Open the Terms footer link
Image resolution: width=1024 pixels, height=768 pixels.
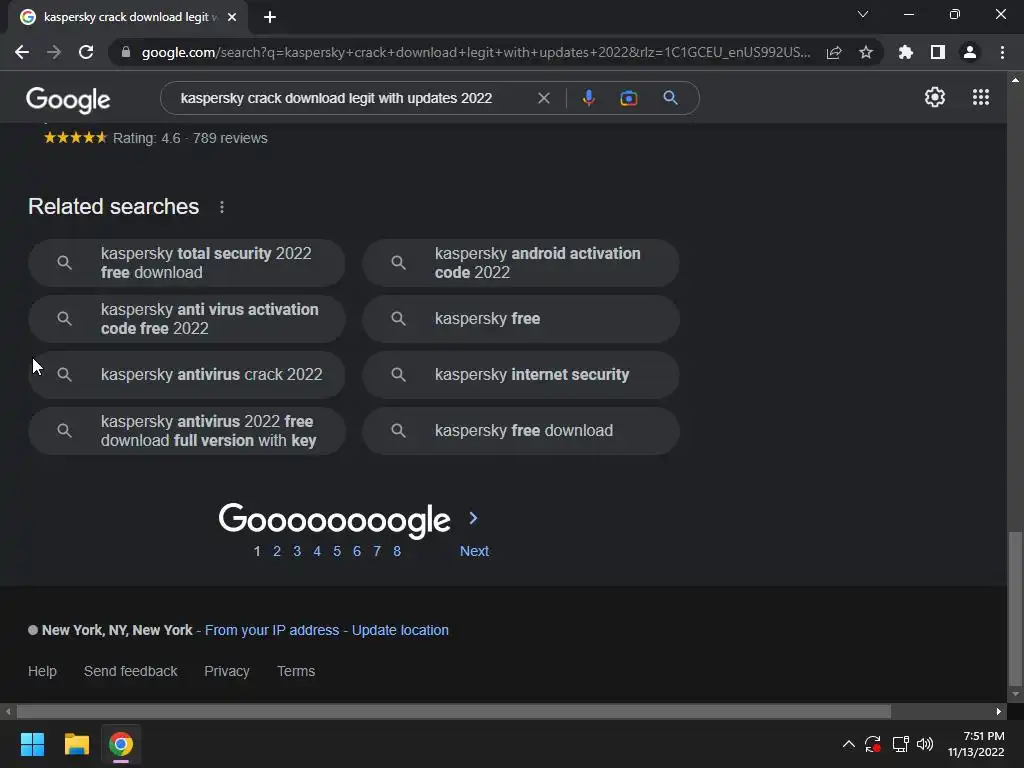pyautogui.click(x=296, y=671)
